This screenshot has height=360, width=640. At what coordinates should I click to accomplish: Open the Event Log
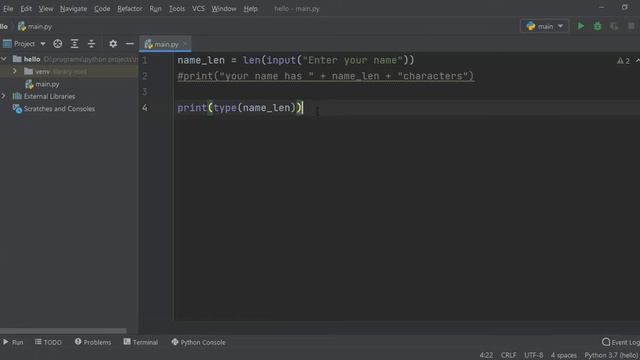(x=621, y=342)
